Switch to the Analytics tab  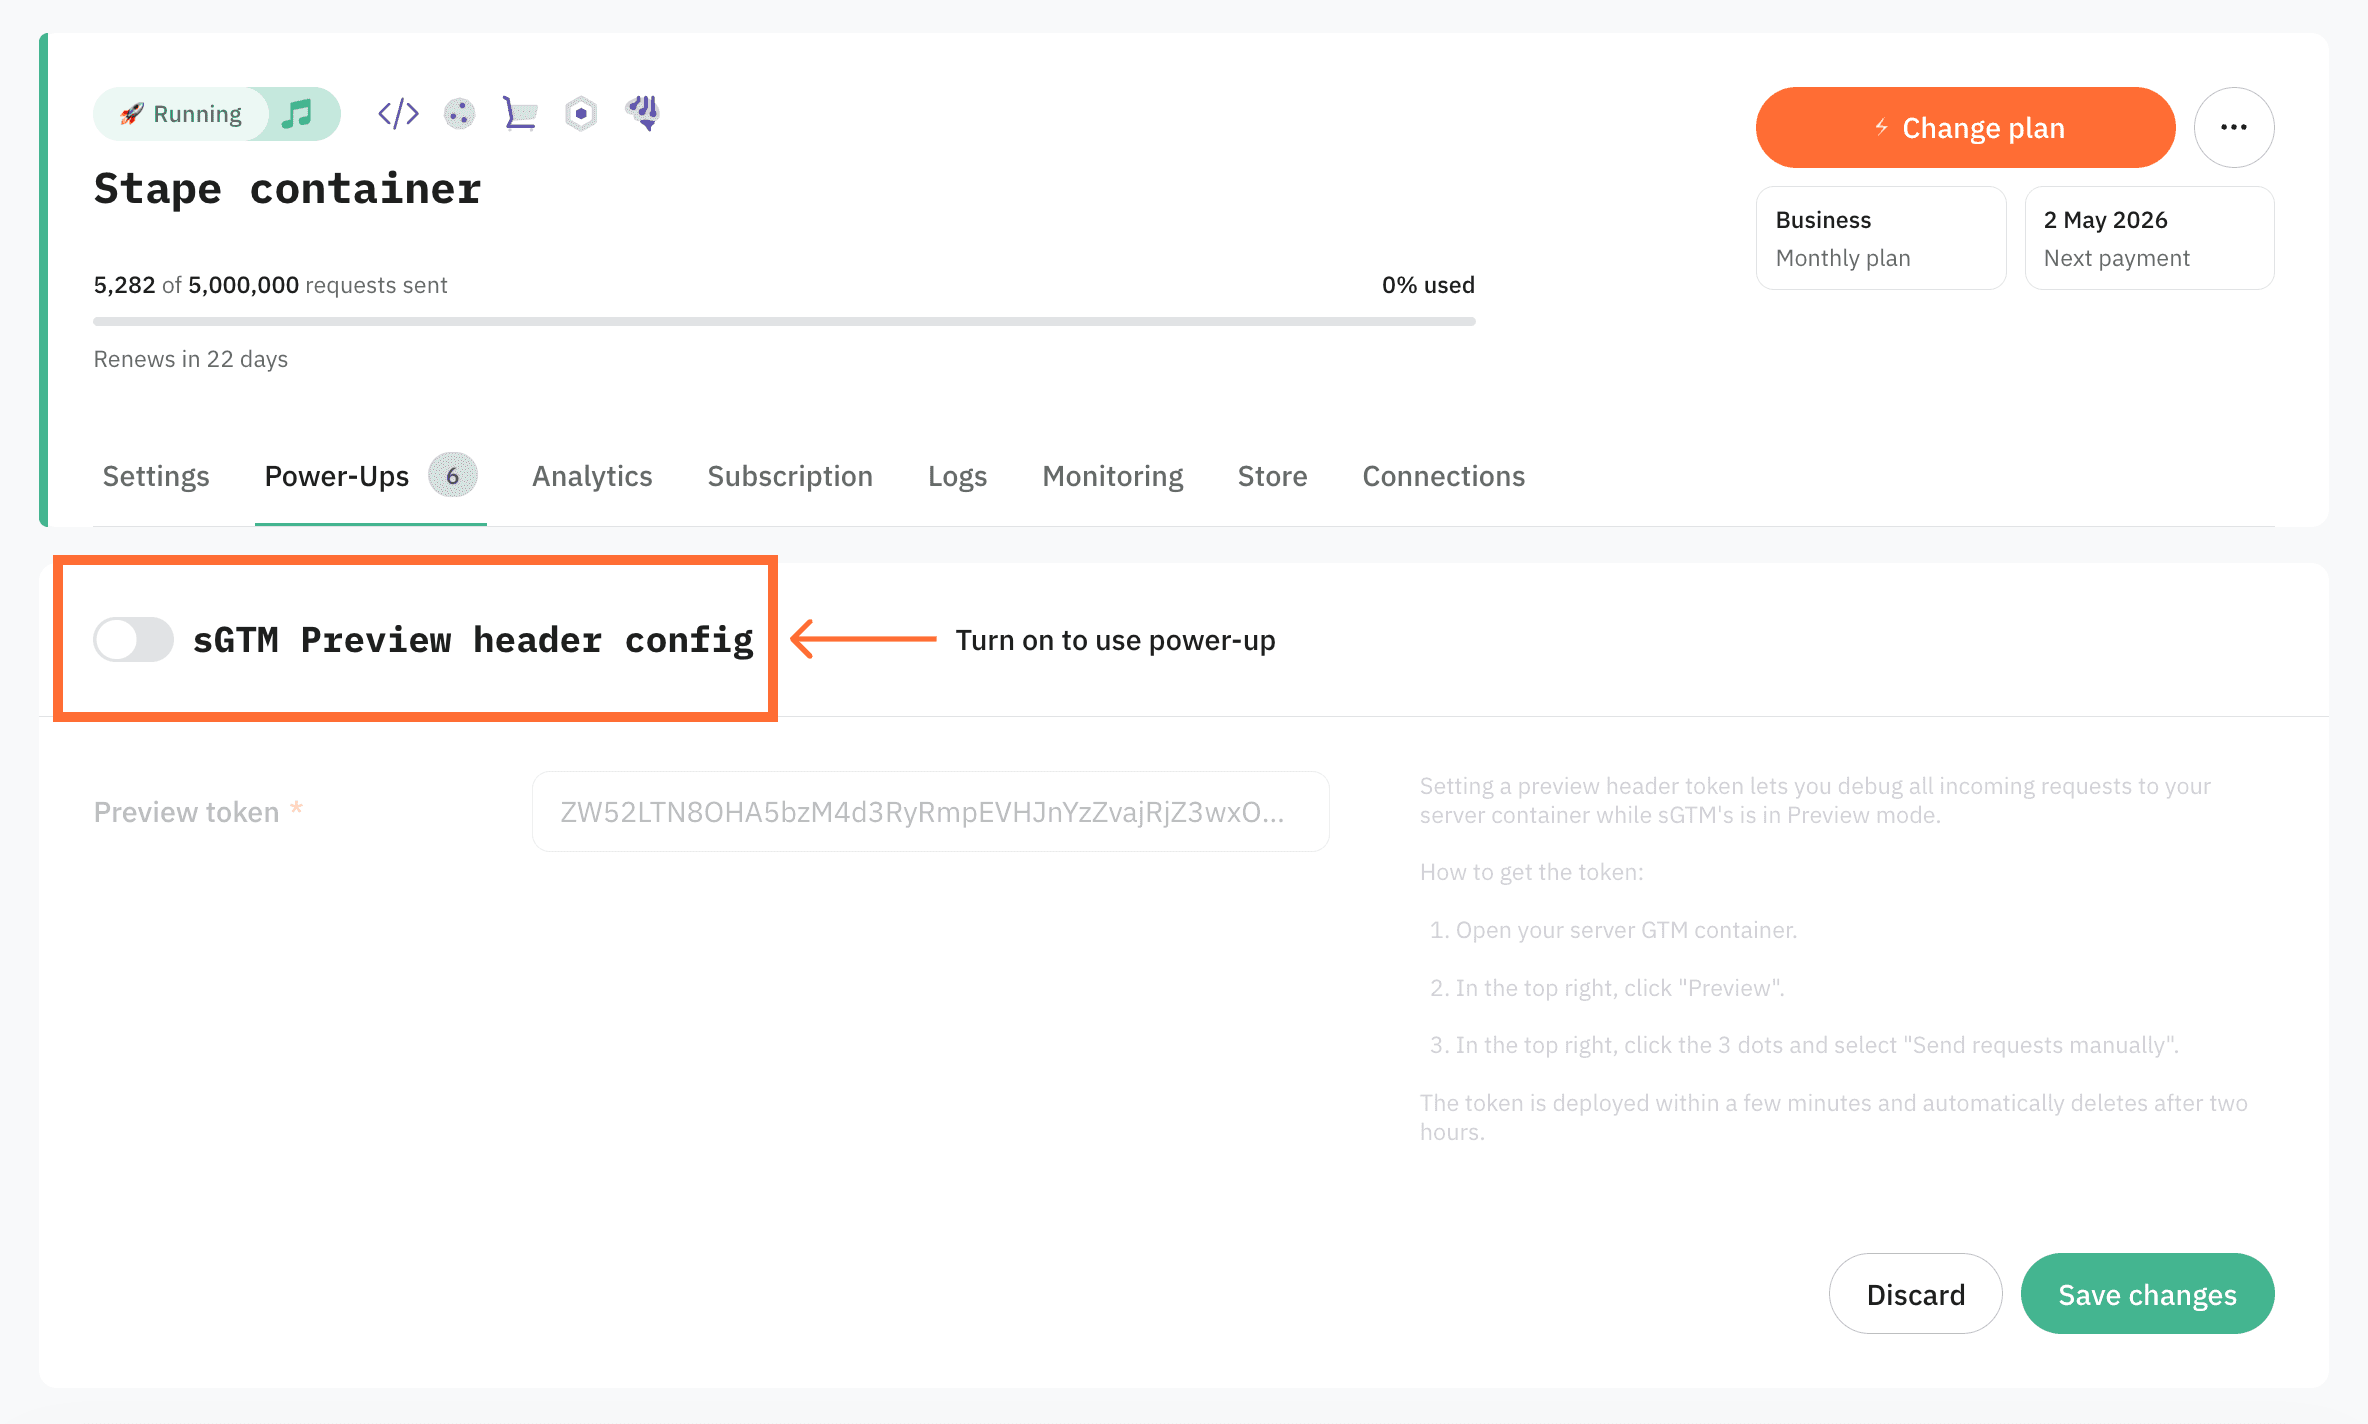click(x=591, y=476)
